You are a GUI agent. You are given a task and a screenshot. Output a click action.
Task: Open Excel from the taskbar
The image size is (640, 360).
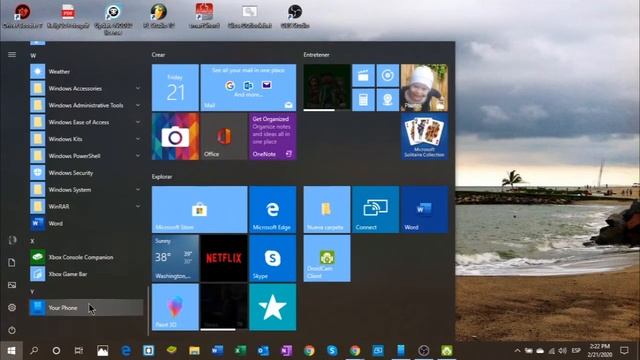point(240,351)
